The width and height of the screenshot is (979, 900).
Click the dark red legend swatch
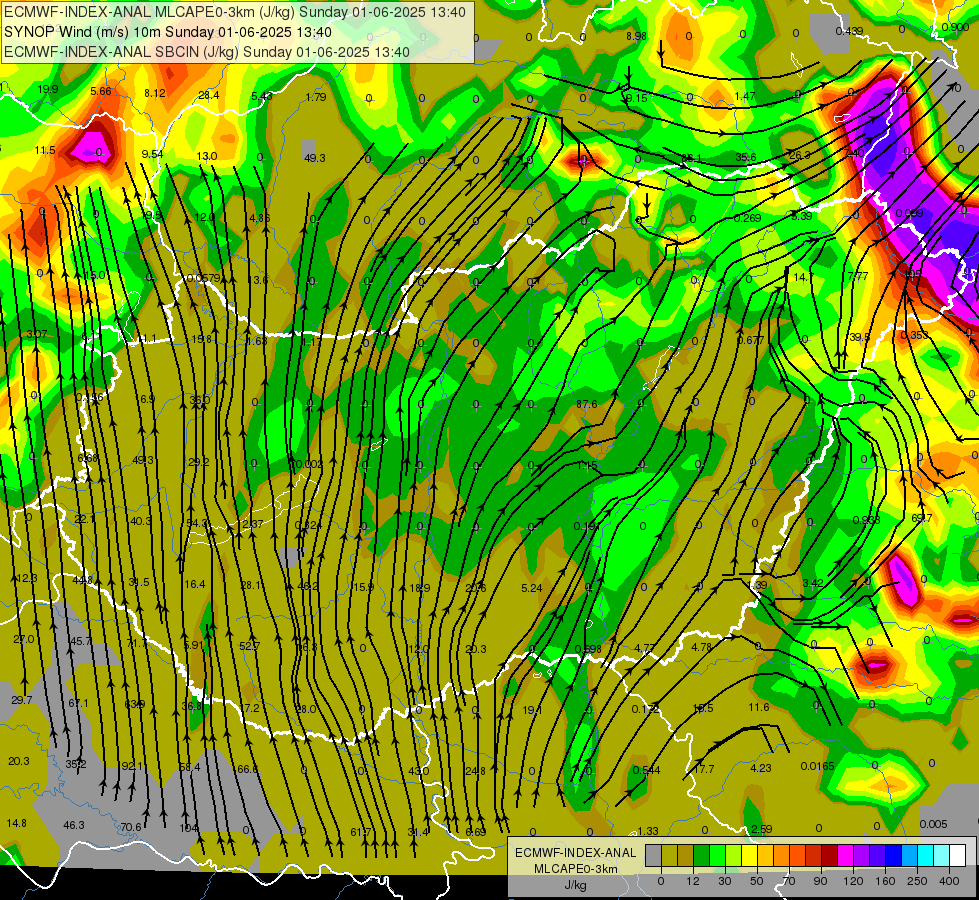829,856
